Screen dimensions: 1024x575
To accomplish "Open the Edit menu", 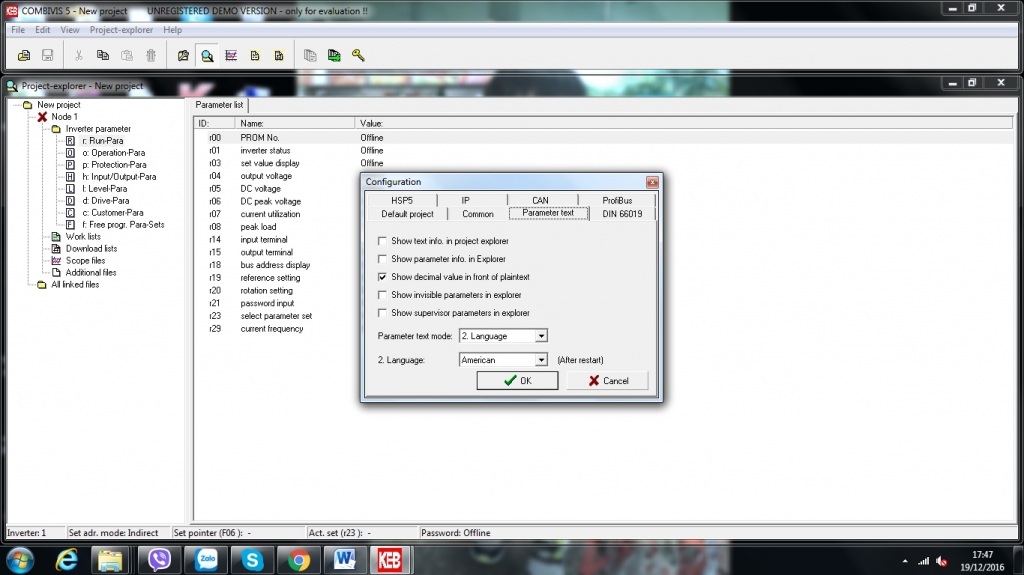I will (42, 30).
